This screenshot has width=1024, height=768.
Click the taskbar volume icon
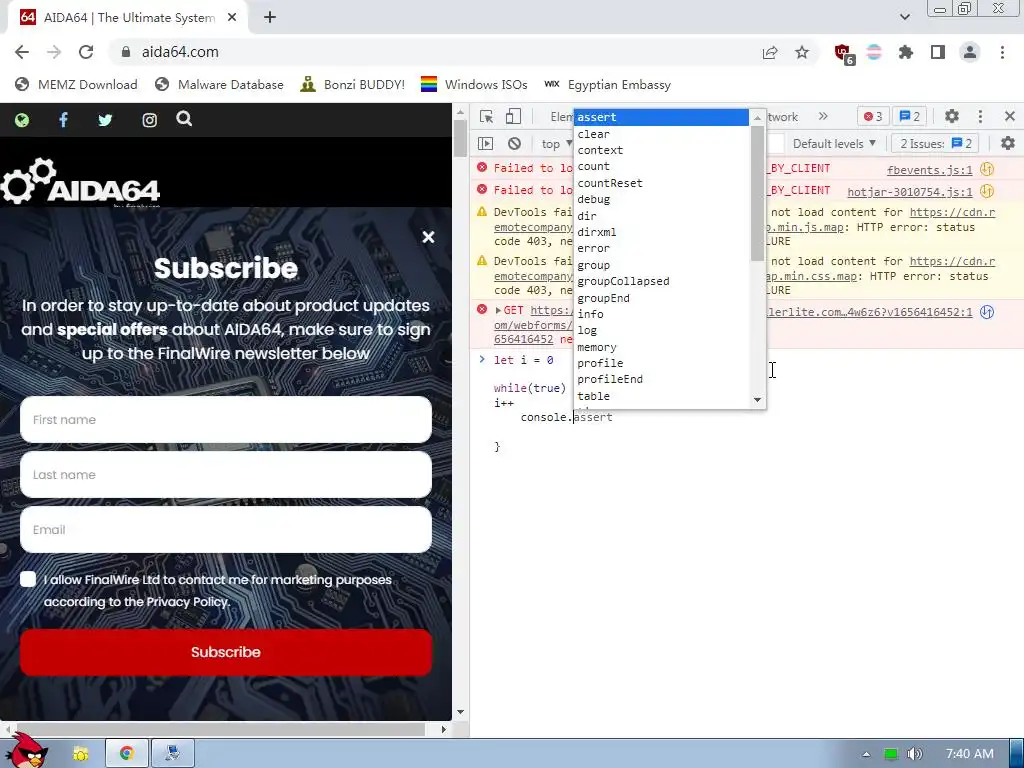click(x=915, y=754)
